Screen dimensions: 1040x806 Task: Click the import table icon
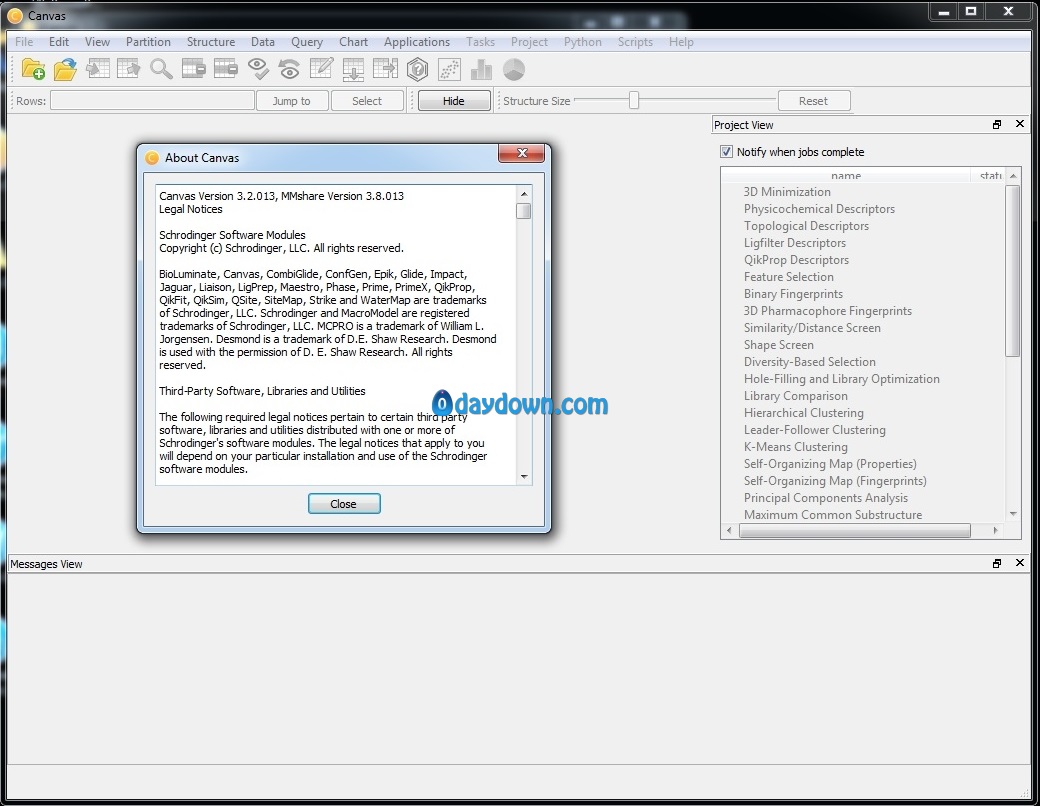click(x=98, y=68)
